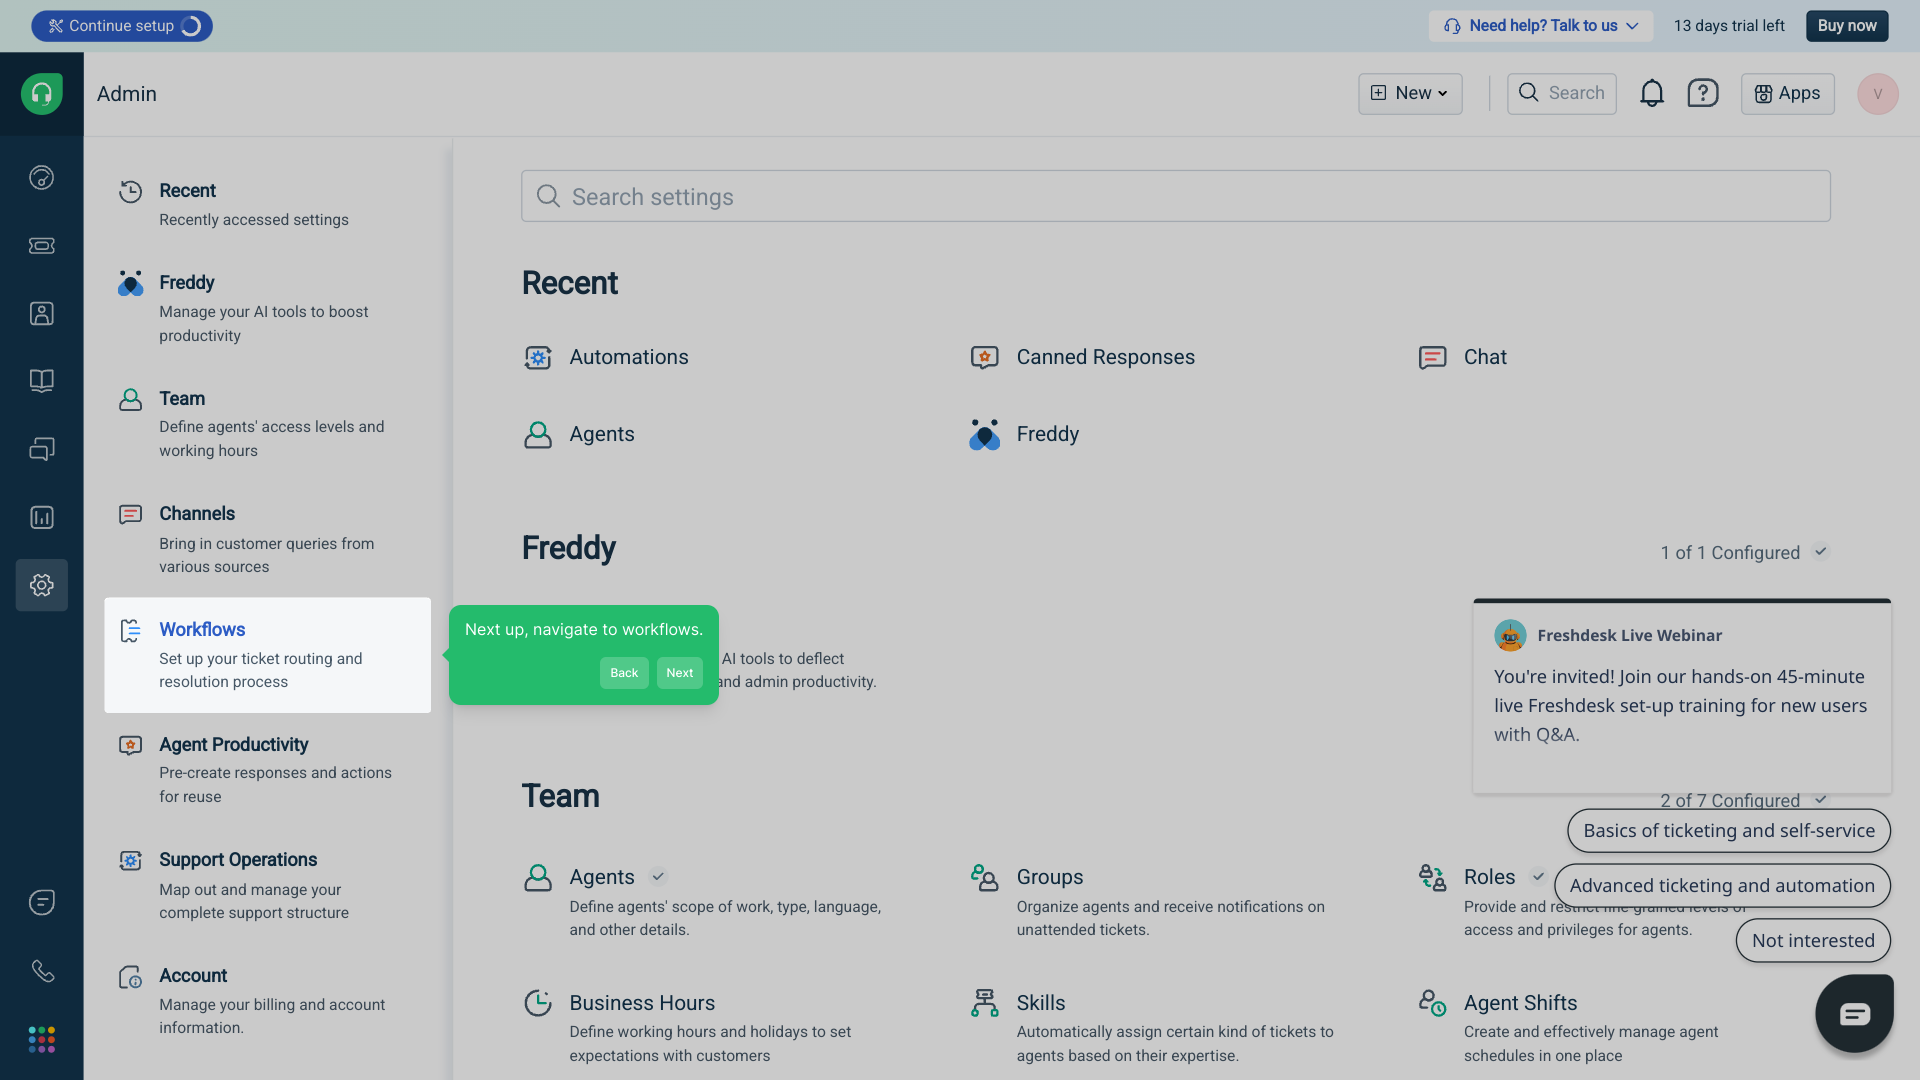
Task: Open Tickets icon in left sidebar
Action: click(42, 246)
